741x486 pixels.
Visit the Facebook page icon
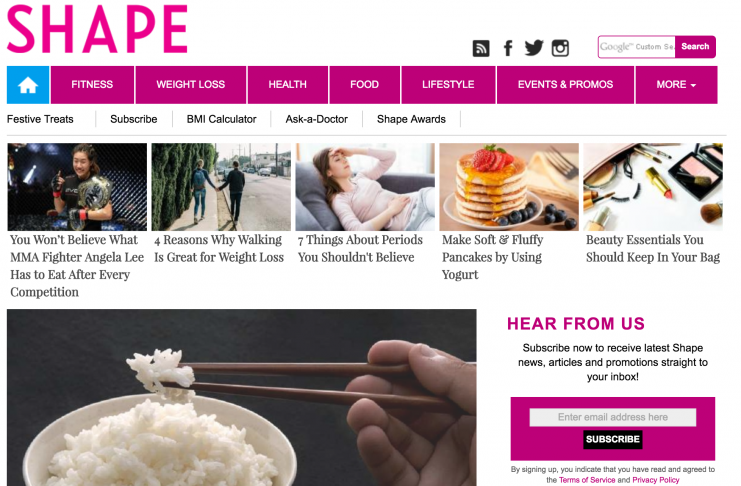click(x=508, y=48)
